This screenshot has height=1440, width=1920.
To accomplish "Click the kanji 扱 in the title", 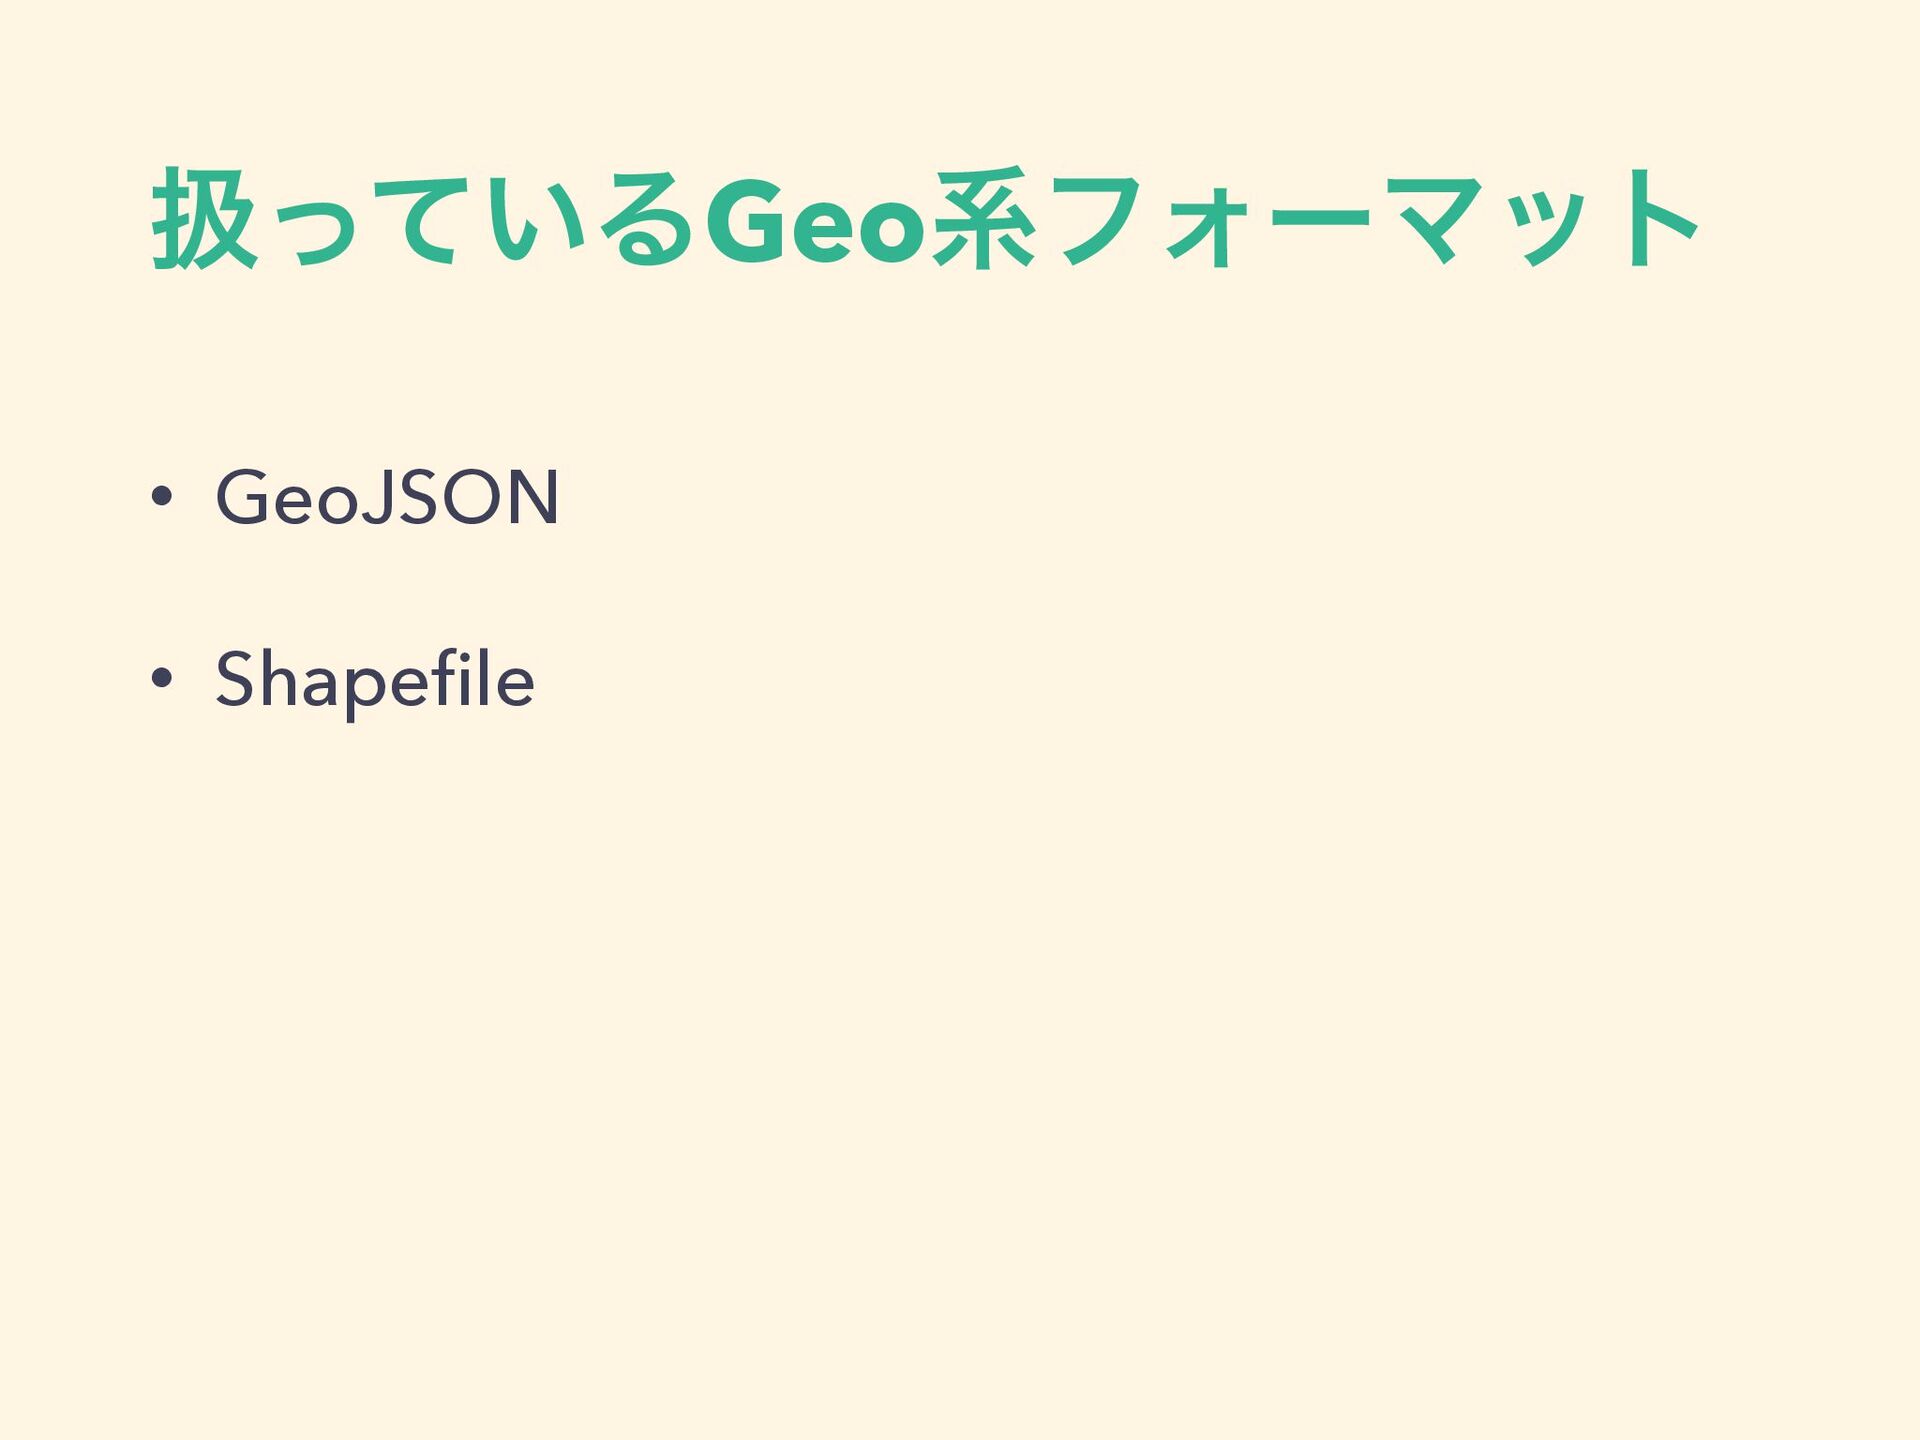I will point(203,219).
